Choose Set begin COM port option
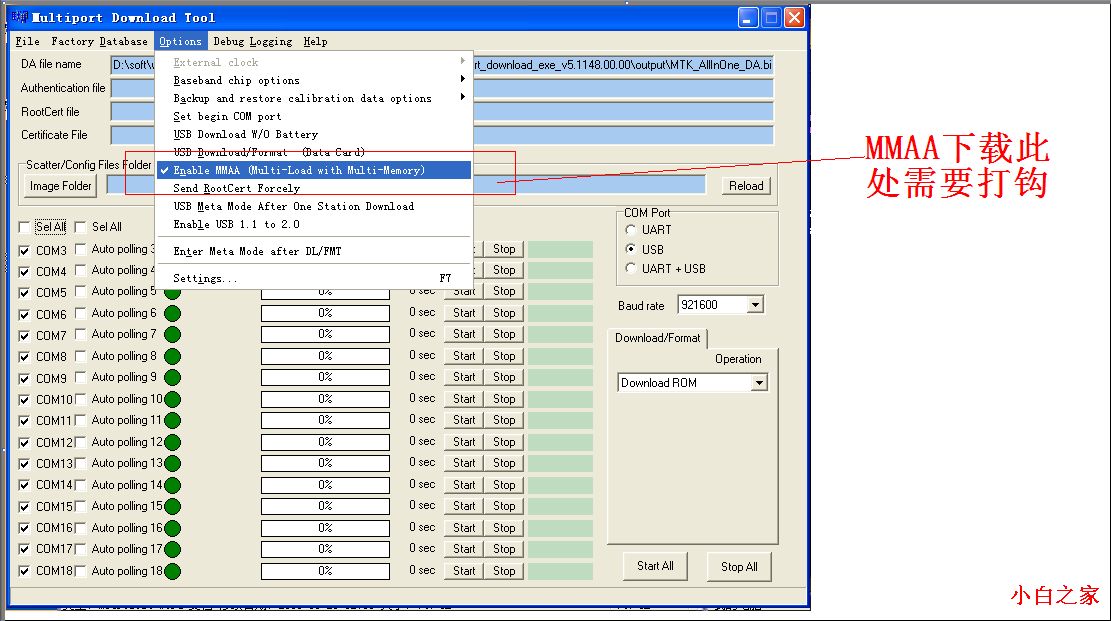Screen dimensions: 1111x621 (x=312, y=116)
